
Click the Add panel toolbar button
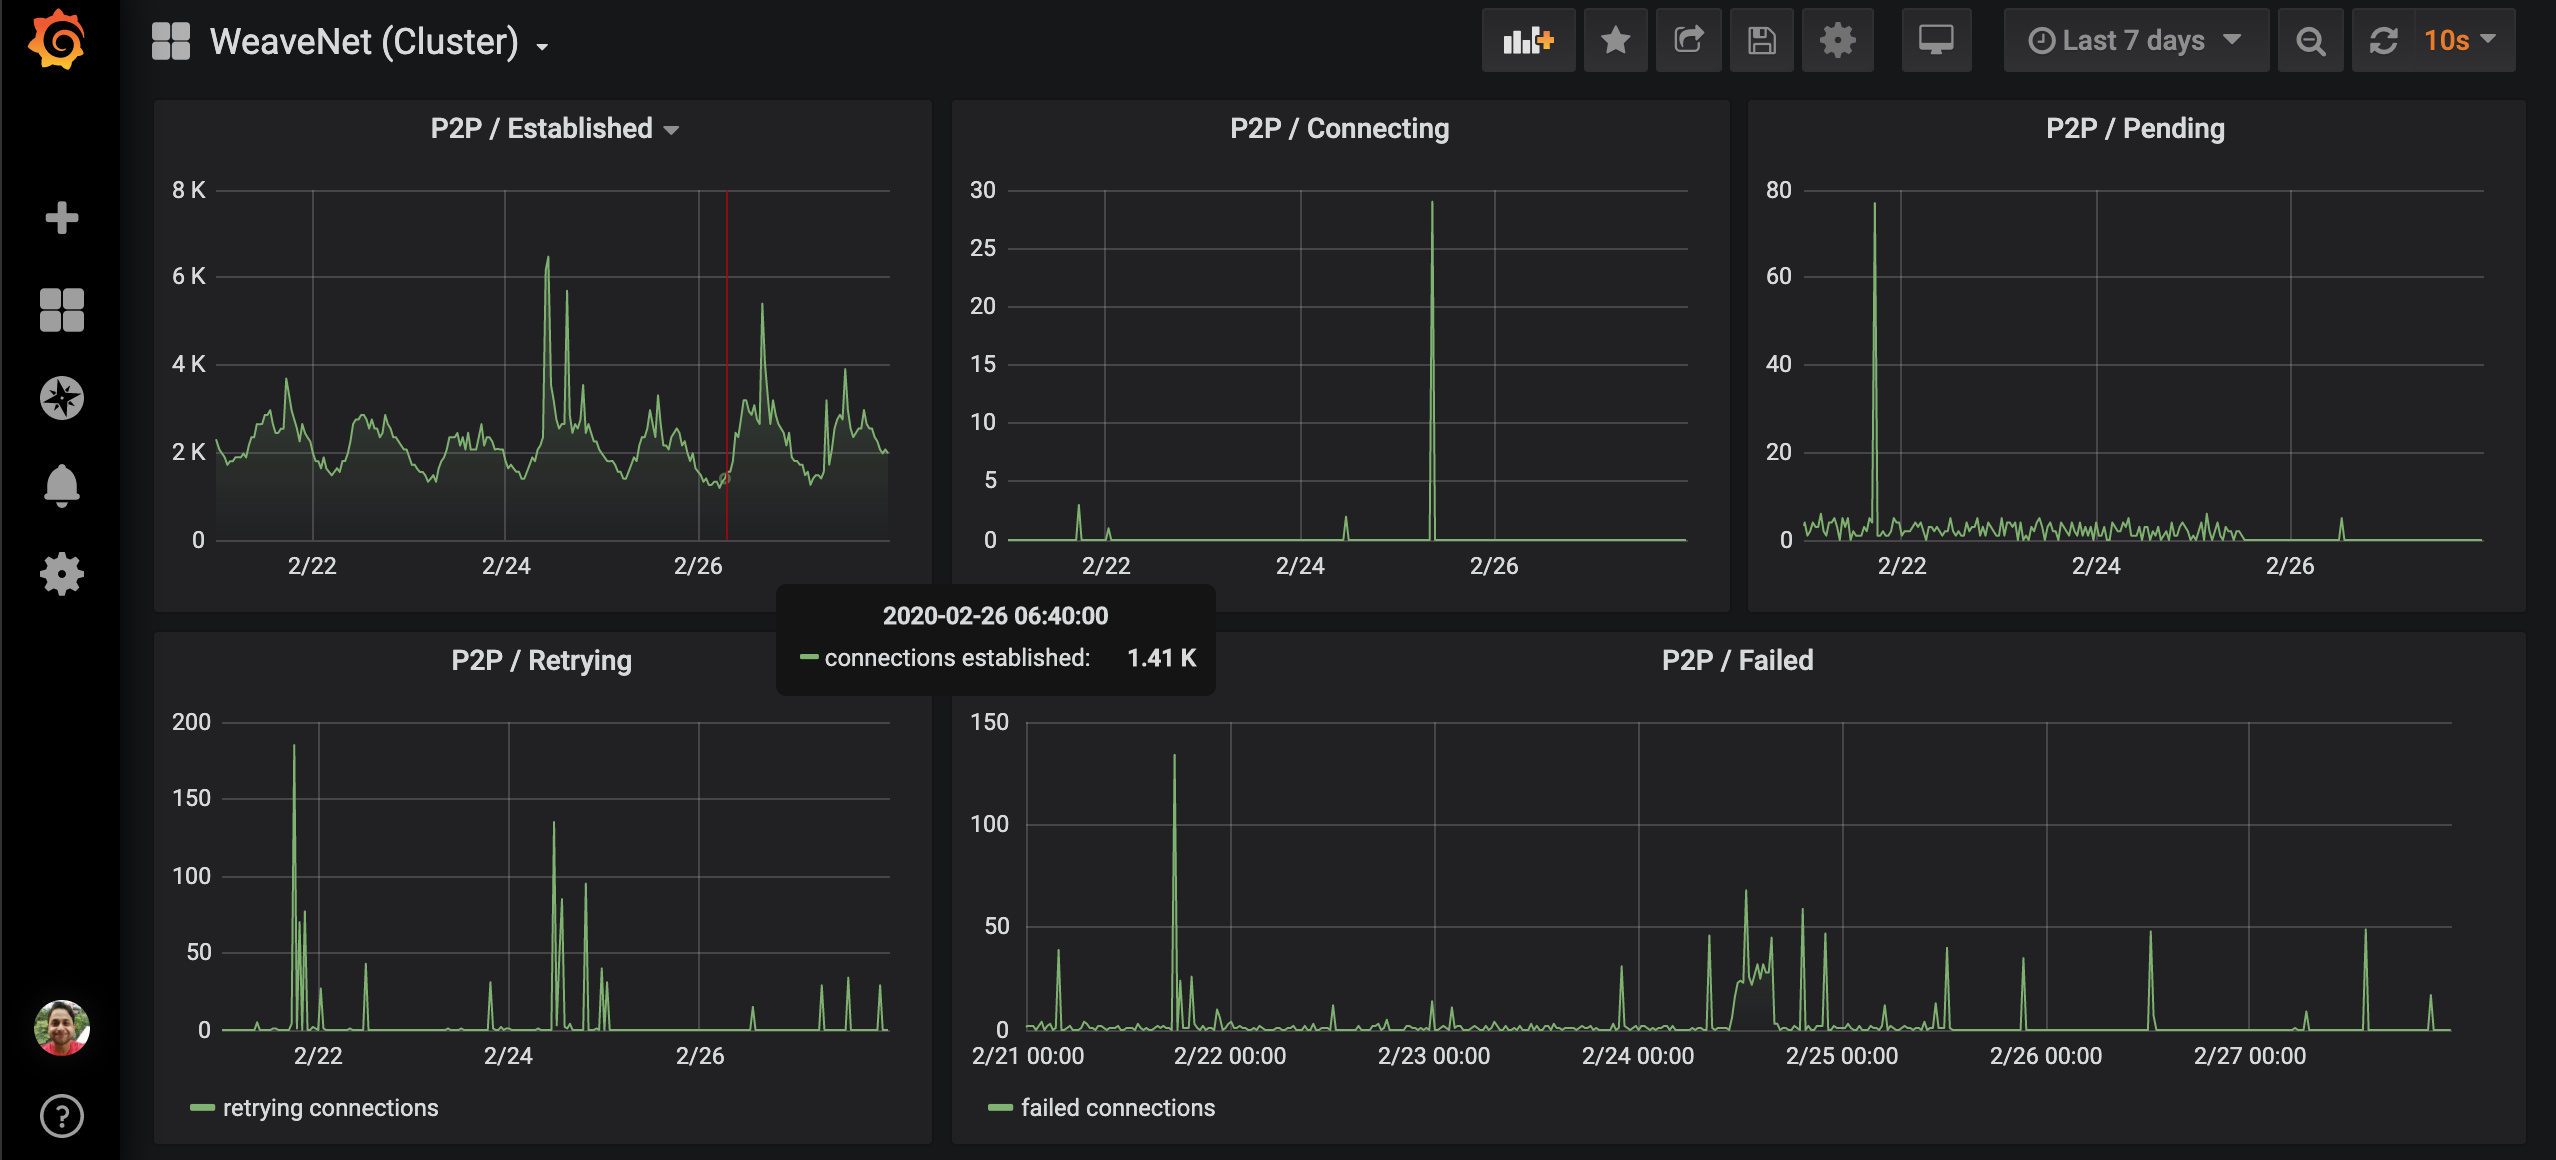1528,41
